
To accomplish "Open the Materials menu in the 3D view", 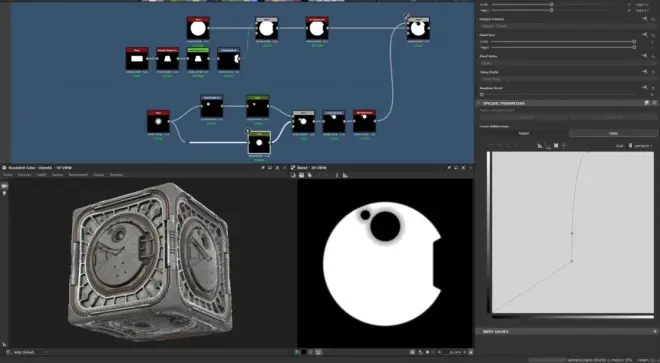I will coord(24,175).
